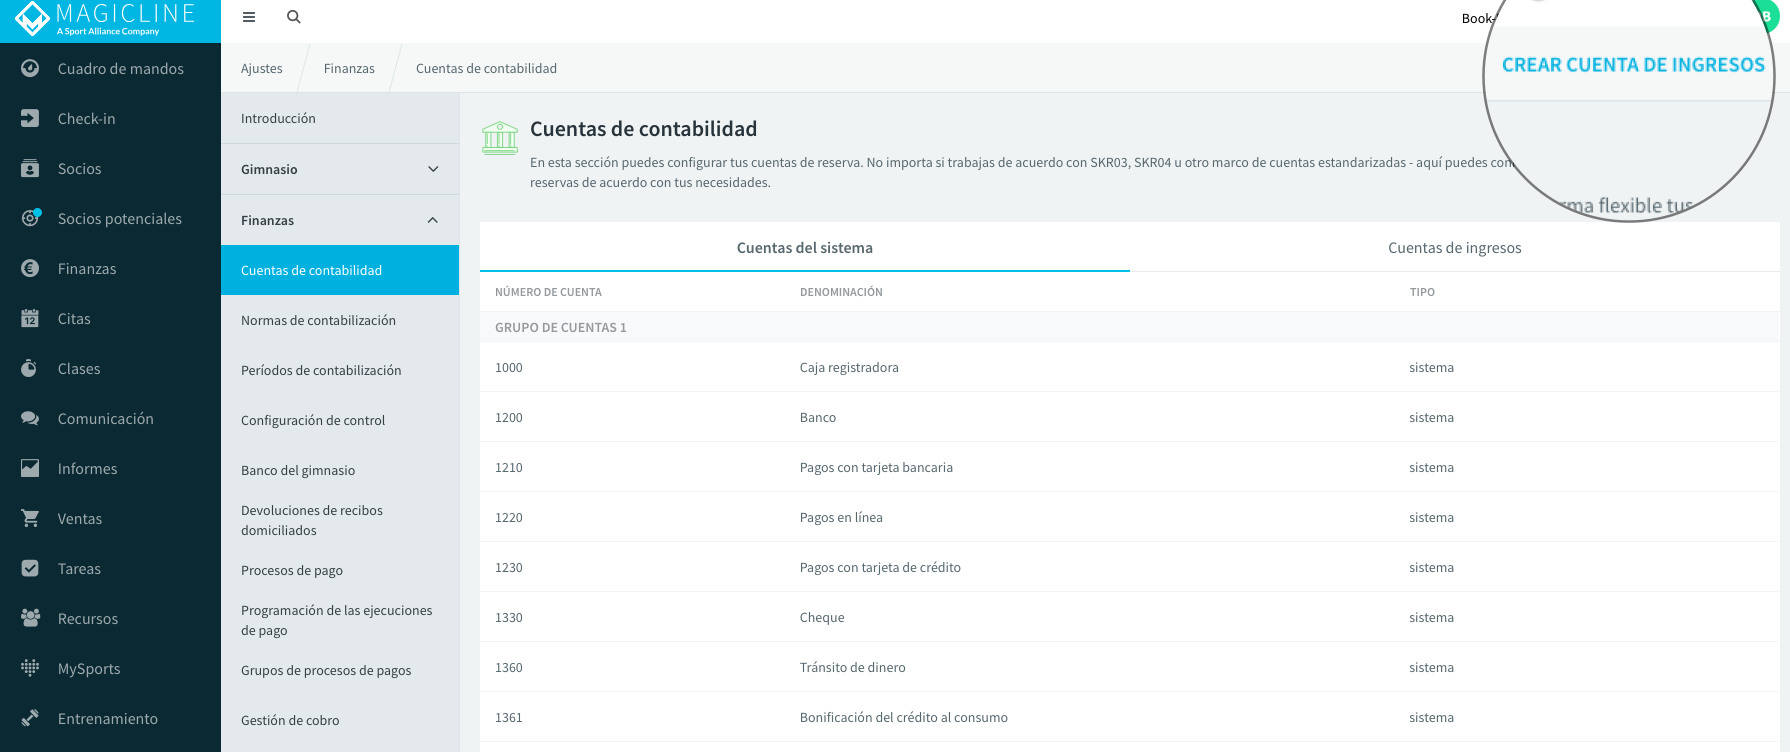The image size is (1790, 752).
Task: Expand the Gimnasio section chevron
Action: click(x=433, y=169)
